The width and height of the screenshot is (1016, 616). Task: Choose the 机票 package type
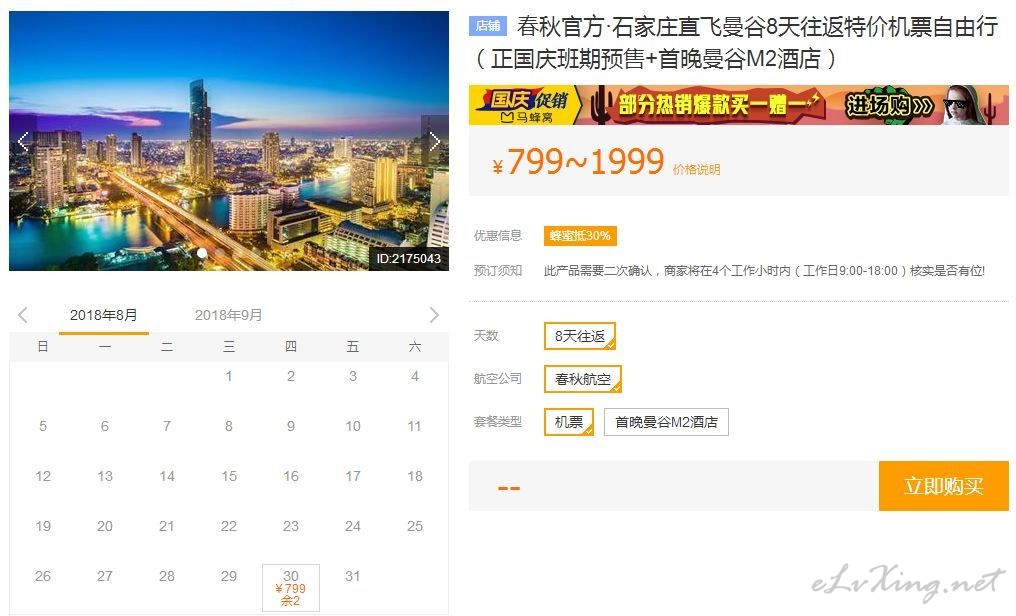click(x=569, y=422)
